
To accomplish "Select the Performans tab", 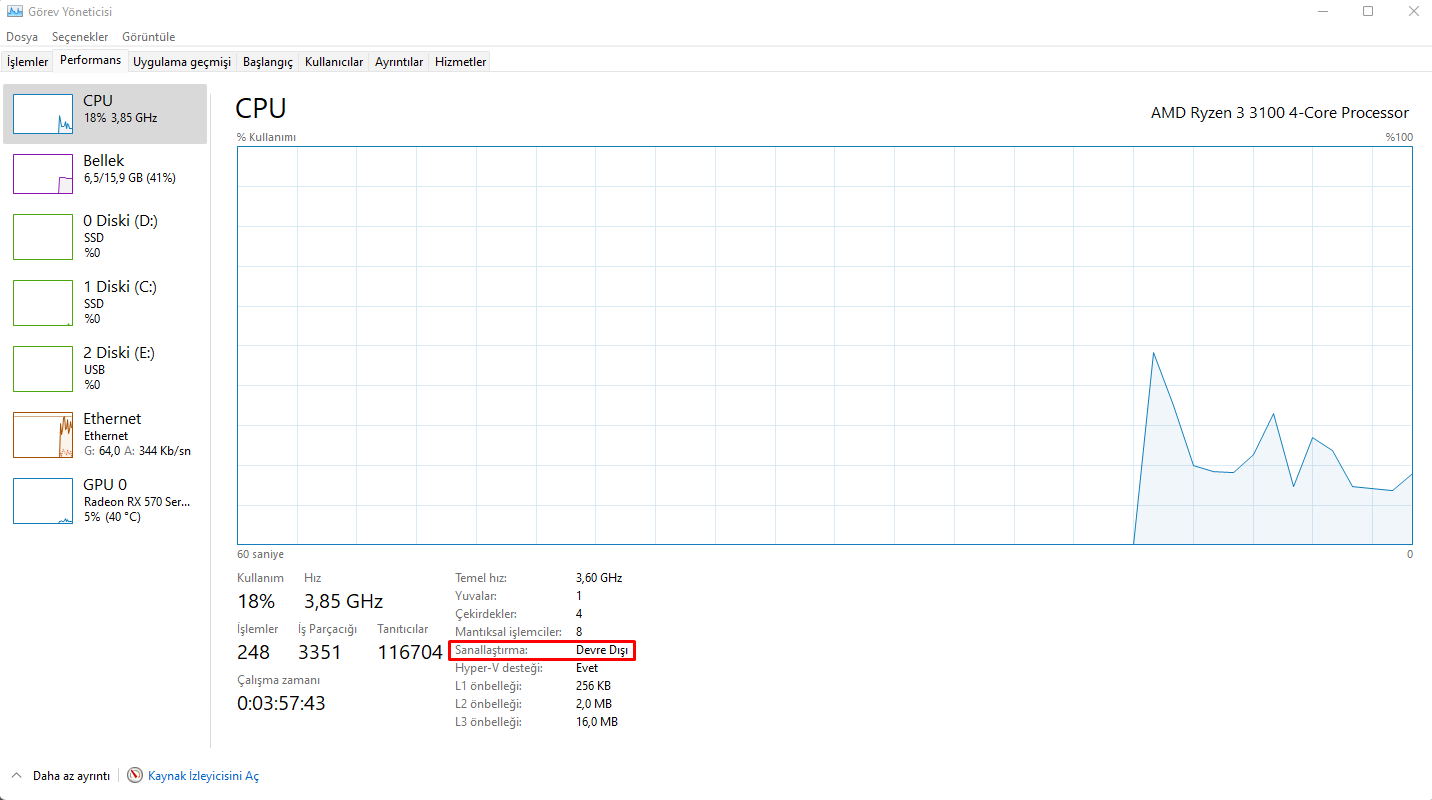I will 90,60.
